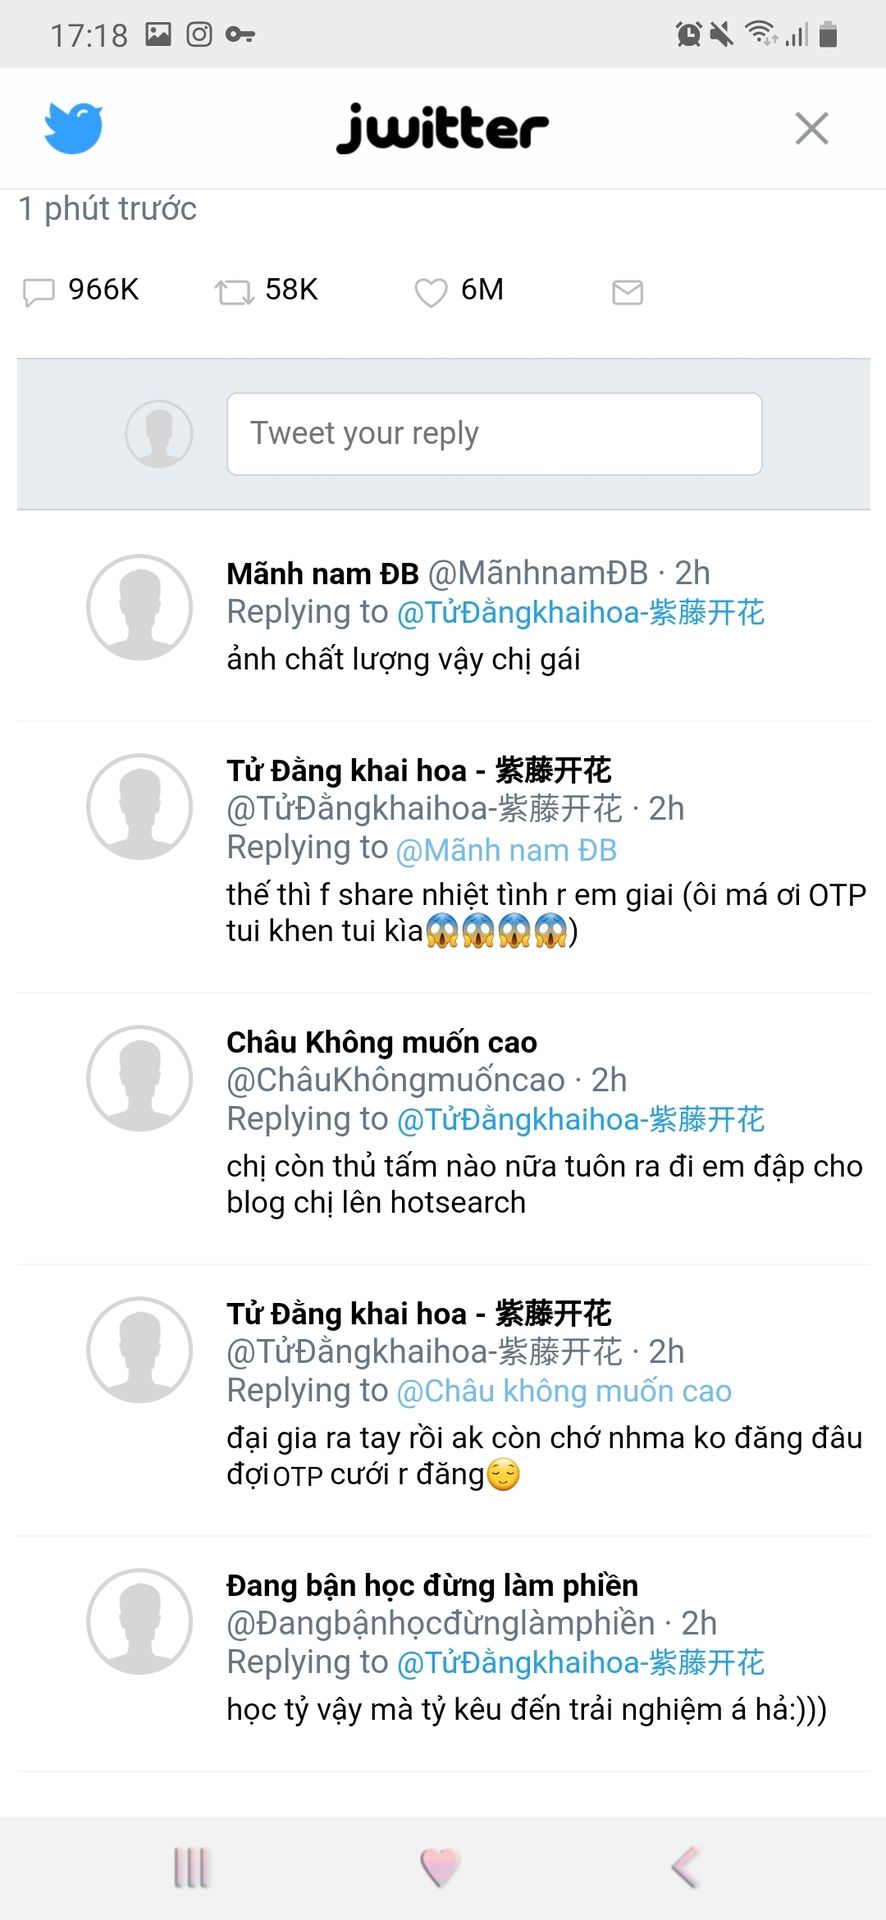
Task: Tap the heart home navigation button
Action: pyautogui.click(x=439, y=1867)
